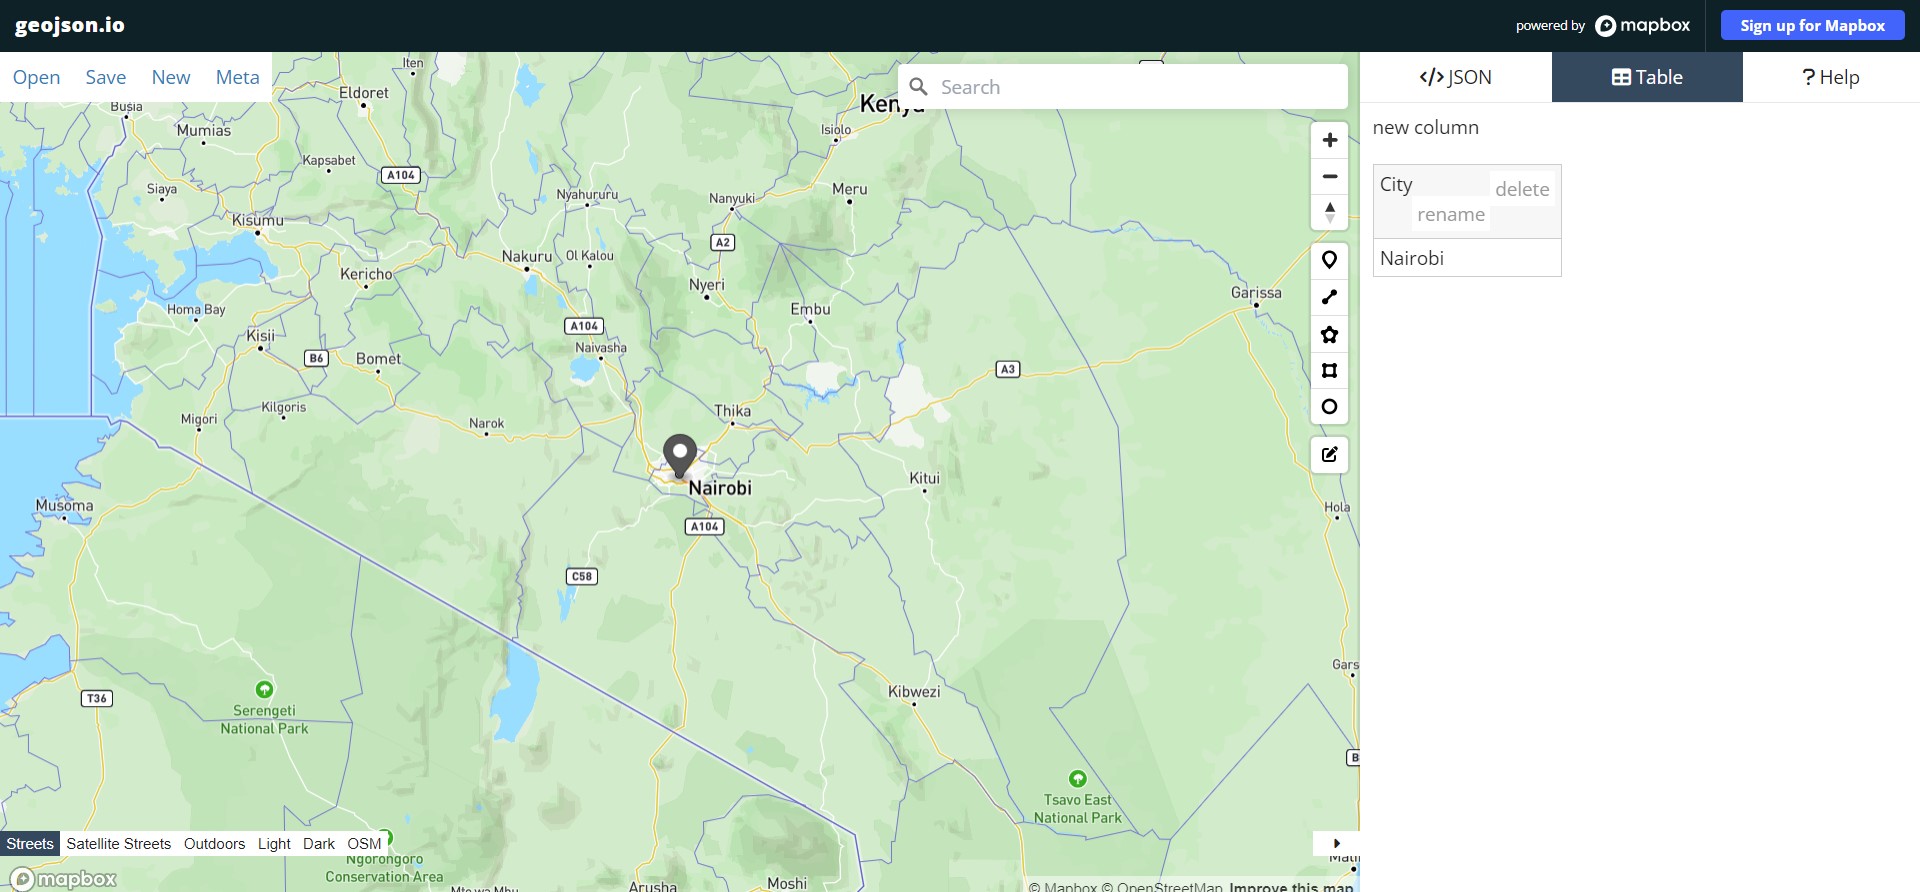Open the Help tab

[1830, 77]
